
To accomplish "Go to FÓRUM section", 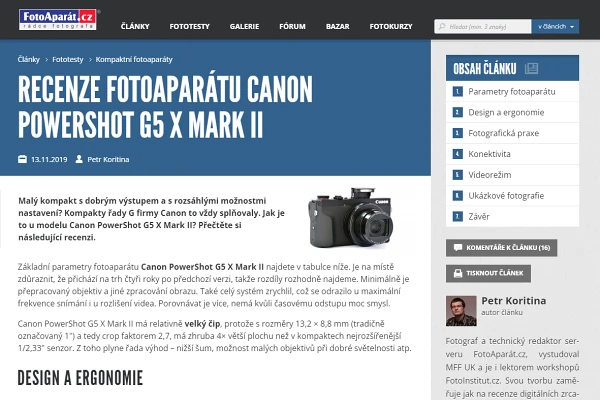I will pos(292,26).
